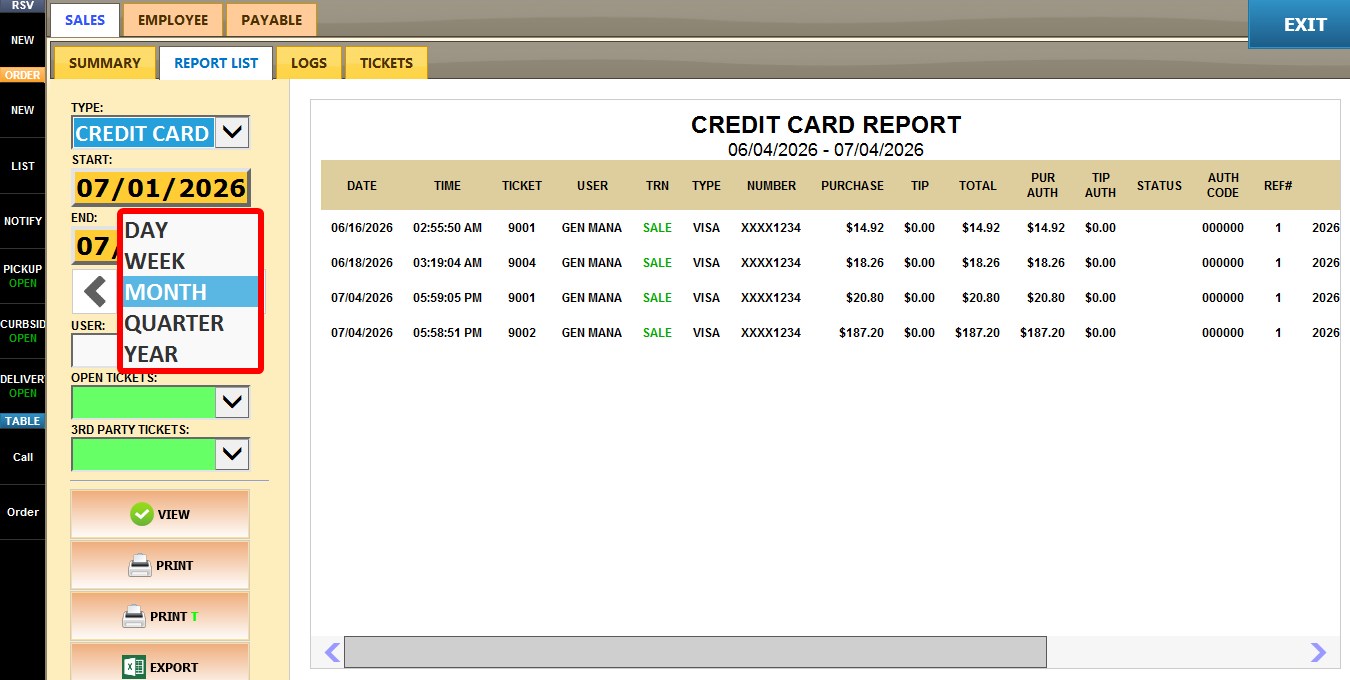Open the EMPLOYEE tab

click(173, 20)
